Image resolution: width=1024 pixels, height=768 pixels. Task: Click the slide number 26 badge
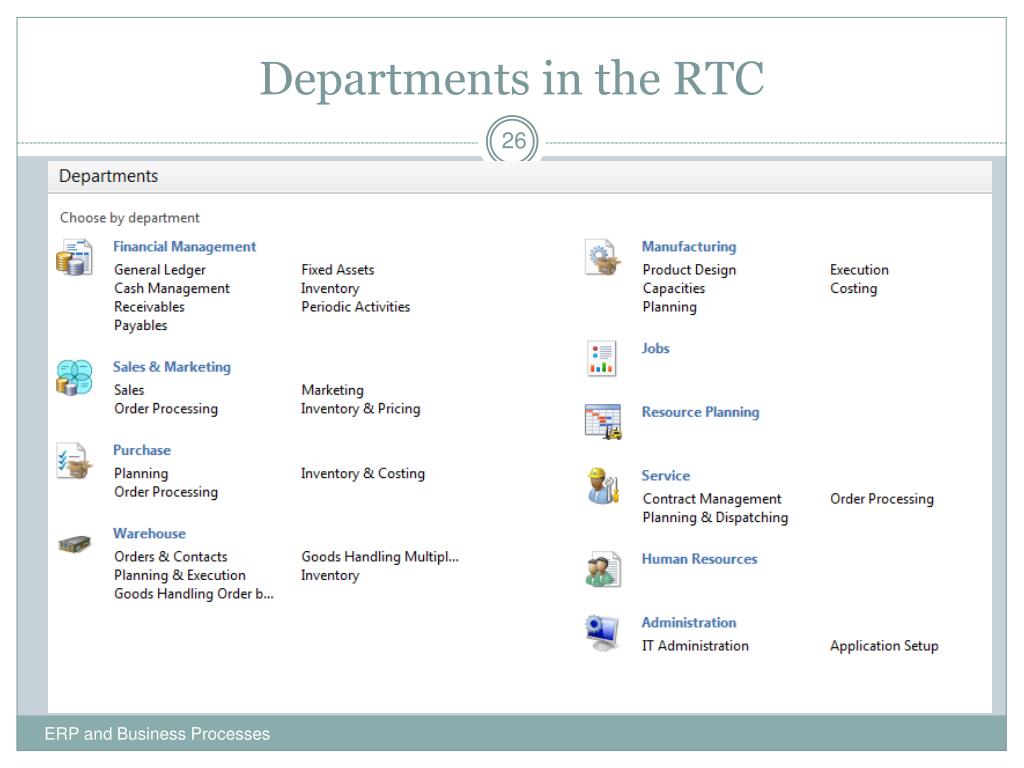pyautogui.click(x=513, y=140)
